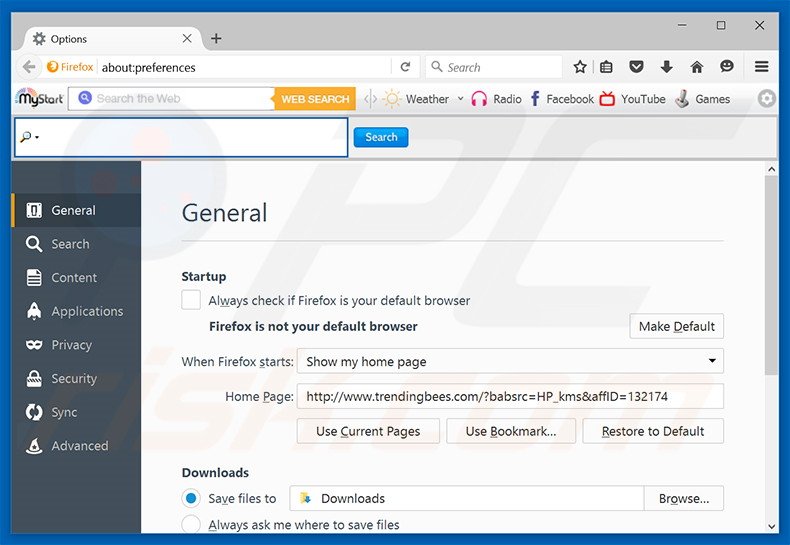
Task: Click the Home Page URL field
Action: (x=510, y=396)
